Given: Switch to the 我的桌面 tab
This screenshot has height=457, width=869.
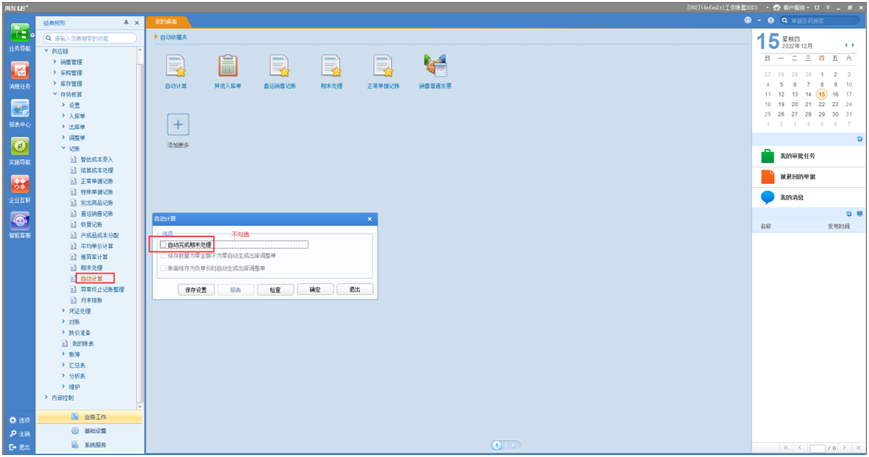Looking at the screenshot, I should (x=166, y=21).
